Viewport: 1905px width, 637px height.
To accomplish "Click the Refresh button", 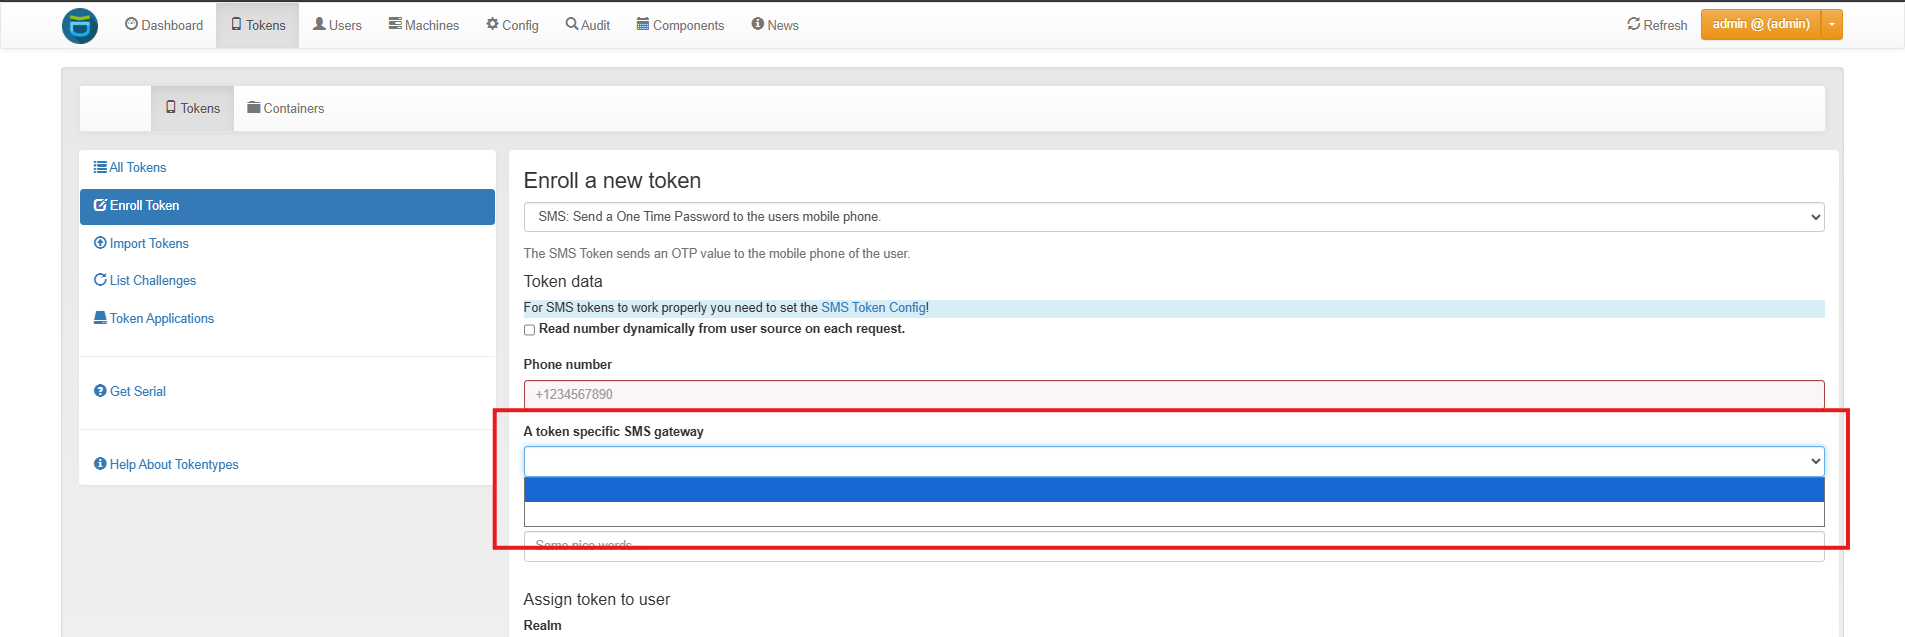I will click(x=1657, y=25).
